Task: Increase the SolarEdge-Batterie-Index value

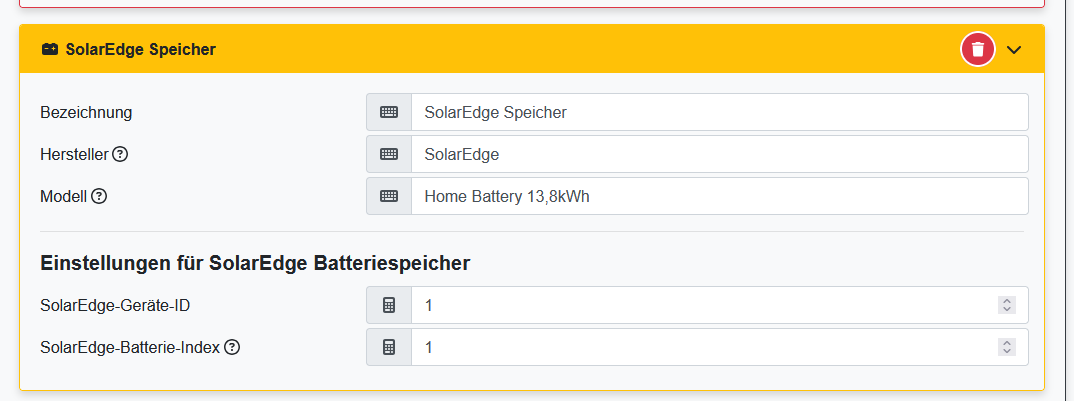Action: [x=1007, y=343]
